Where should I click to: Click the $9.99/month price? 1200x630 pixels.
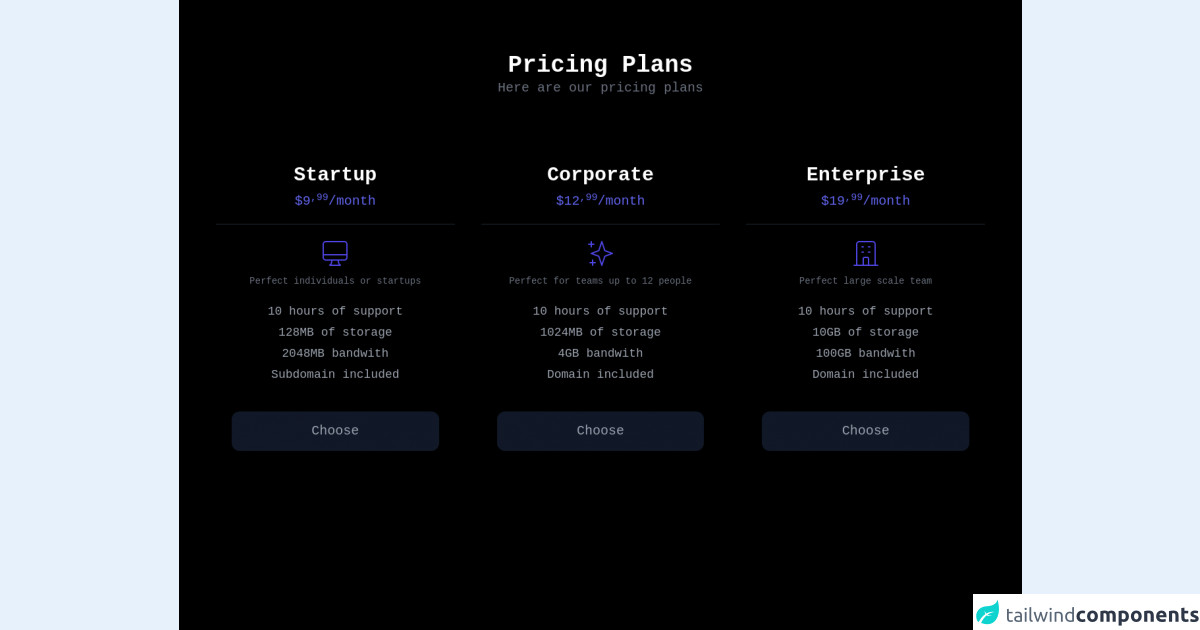click(335, 201)
